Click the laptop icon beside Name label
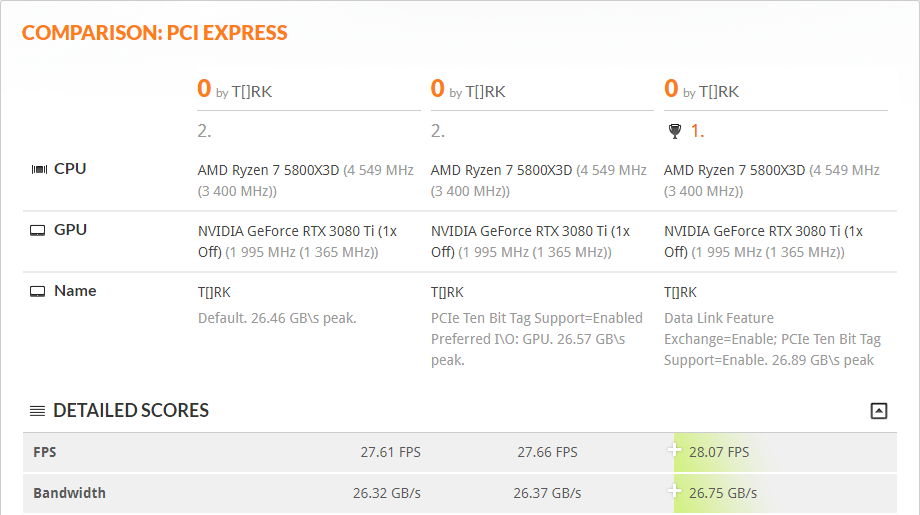The image size is (920, 515). 38,291
